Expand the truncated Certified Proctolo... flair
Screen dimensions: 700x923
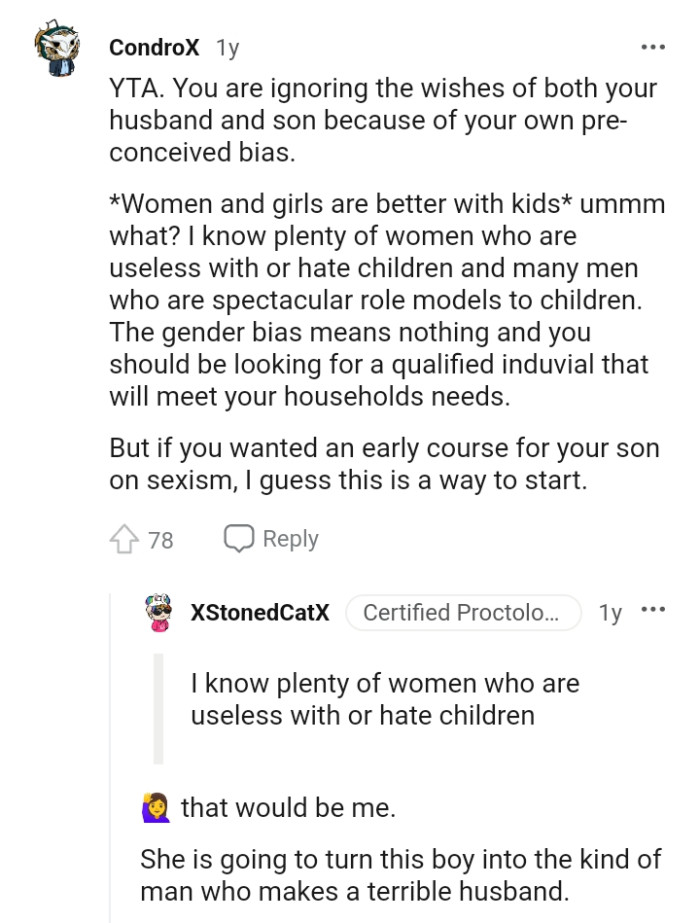(464, 612)
